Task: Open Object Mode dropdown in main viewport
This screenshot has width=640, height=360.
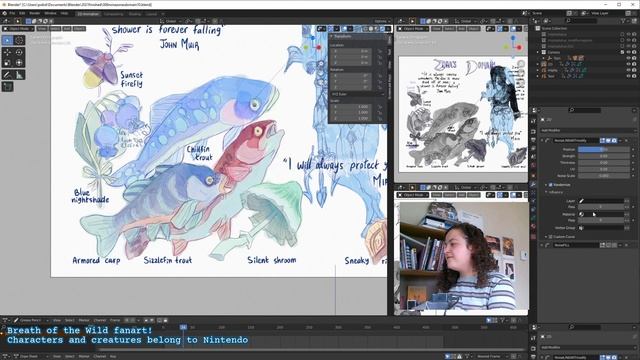Action: 18,29
